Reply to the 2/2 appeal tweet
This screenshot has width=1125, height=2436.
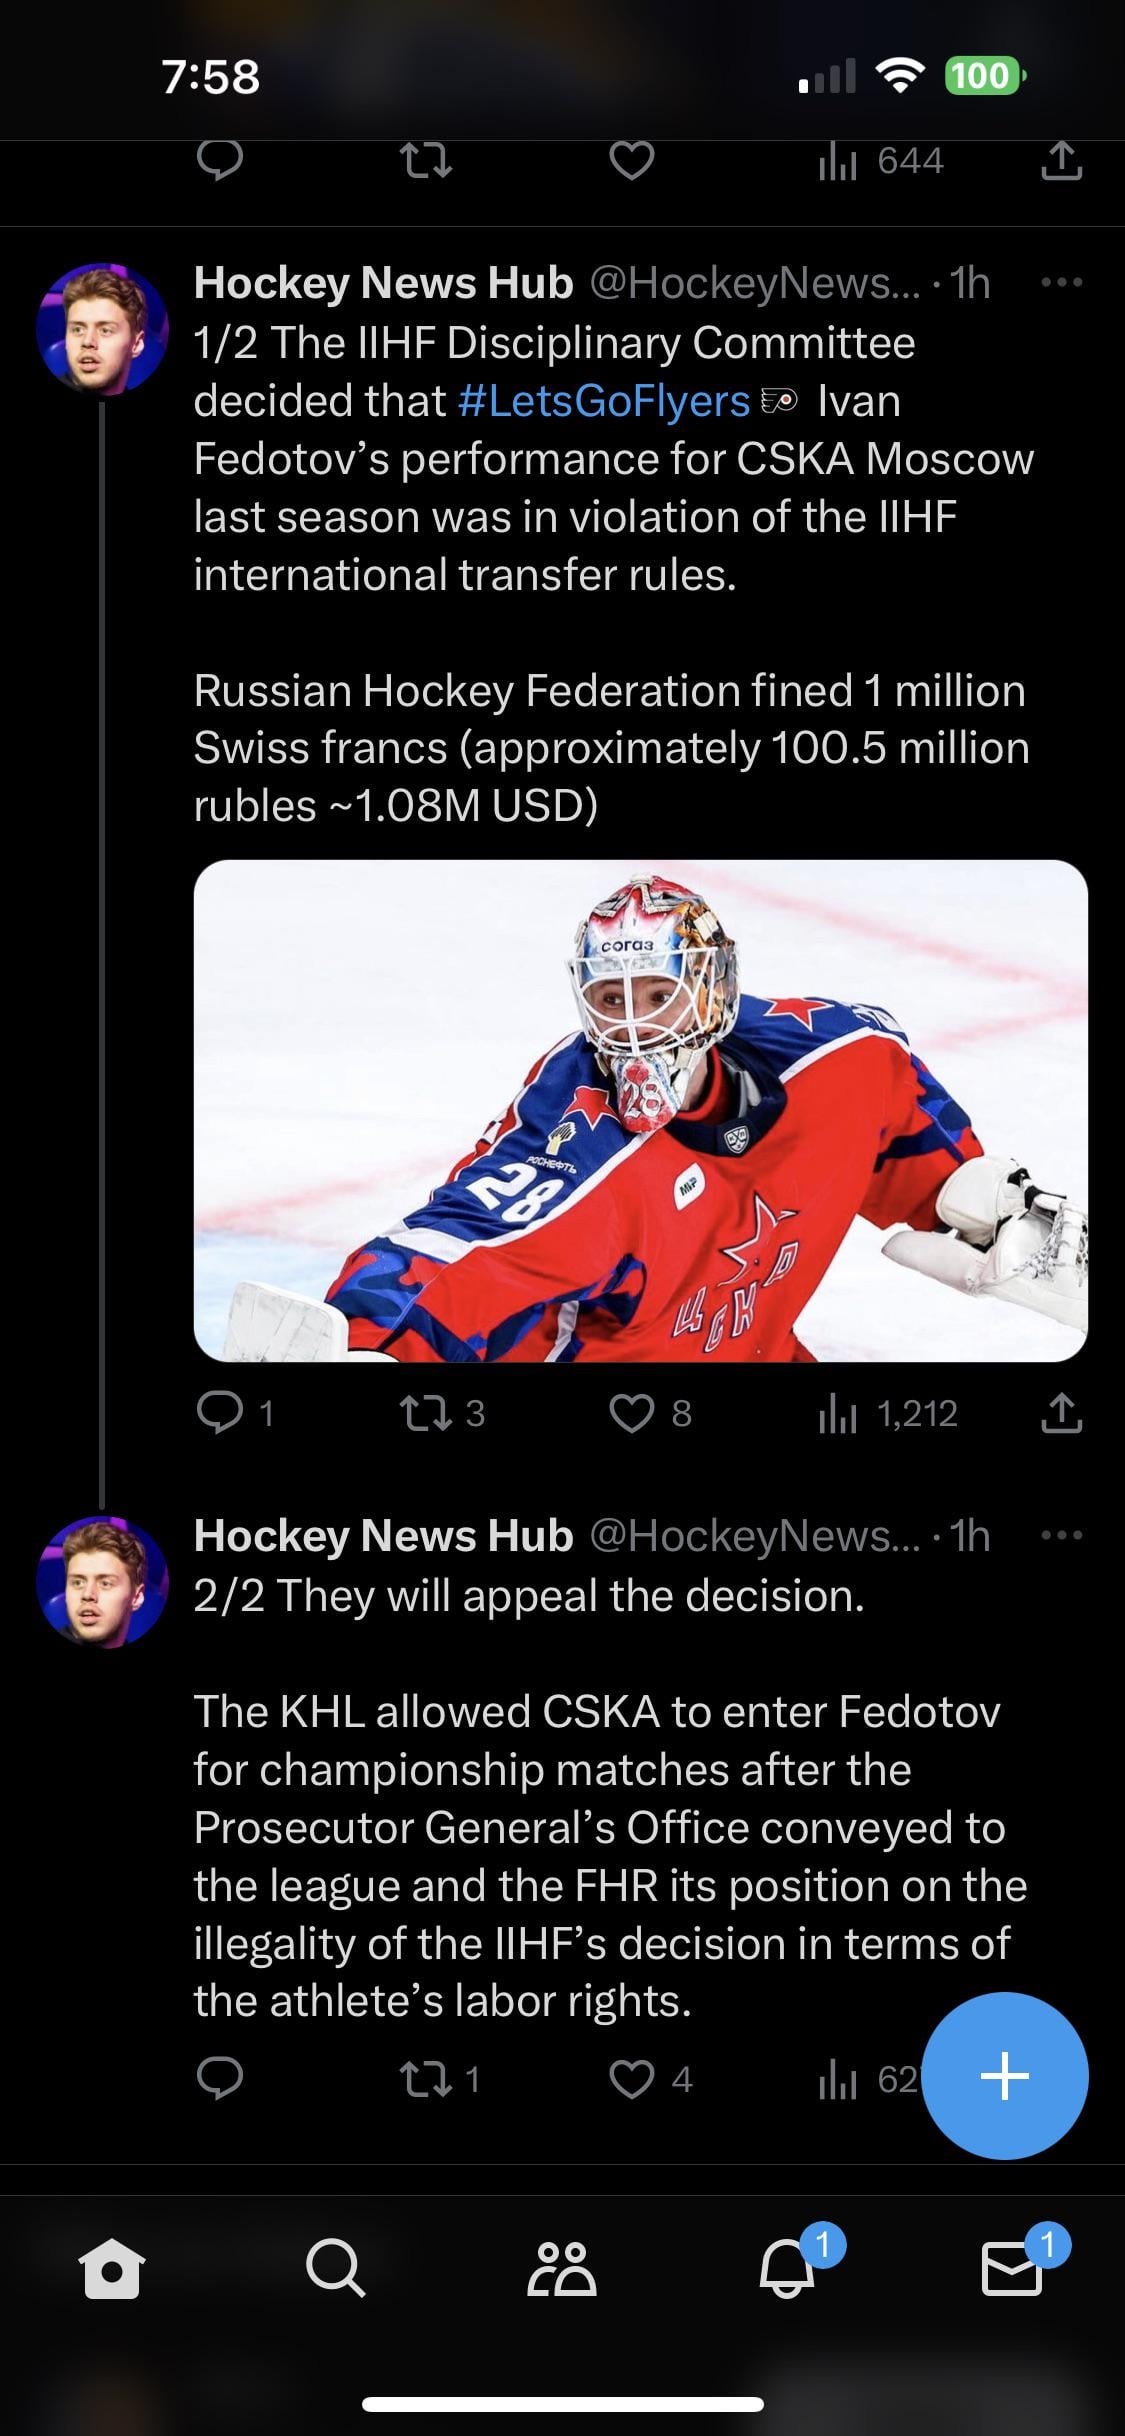(220, 2079)
